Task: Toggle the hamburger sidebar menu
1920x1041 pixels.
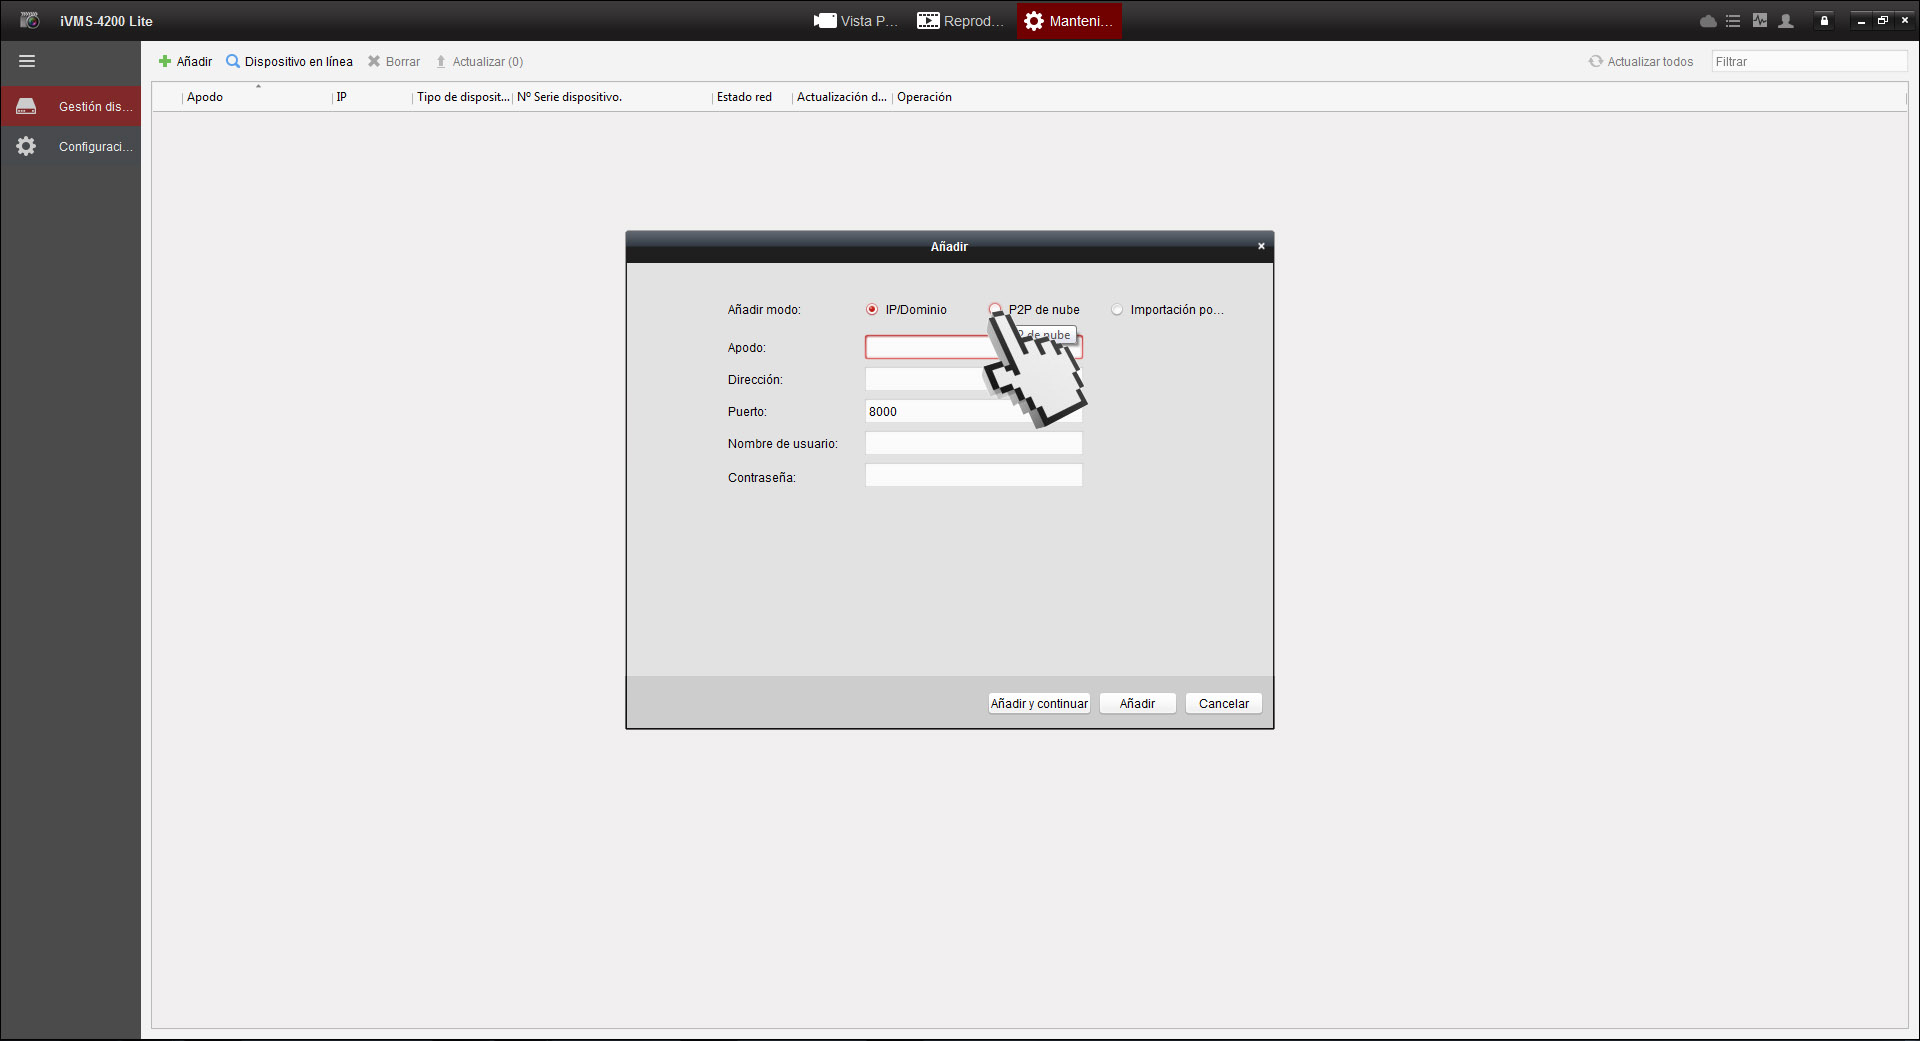Action: coord(27,61)
